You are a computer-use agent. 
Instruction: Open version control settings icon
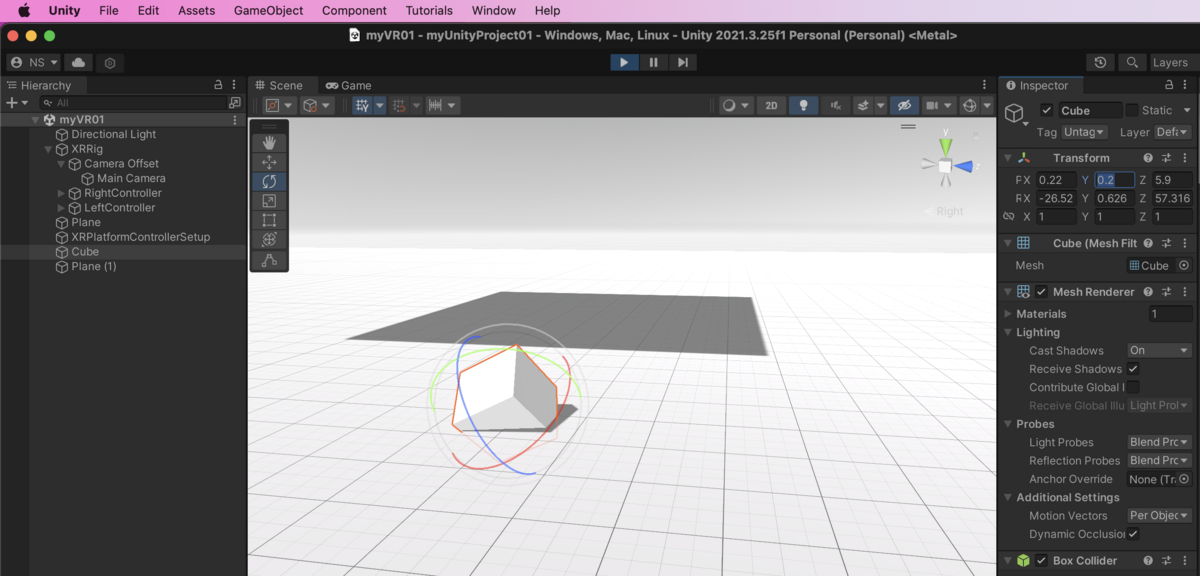(x=110, y=63)
